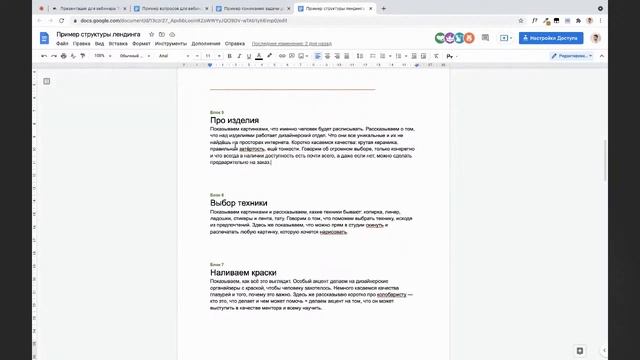
Task: Decrease the font size with minus
Action: [197, 56]
